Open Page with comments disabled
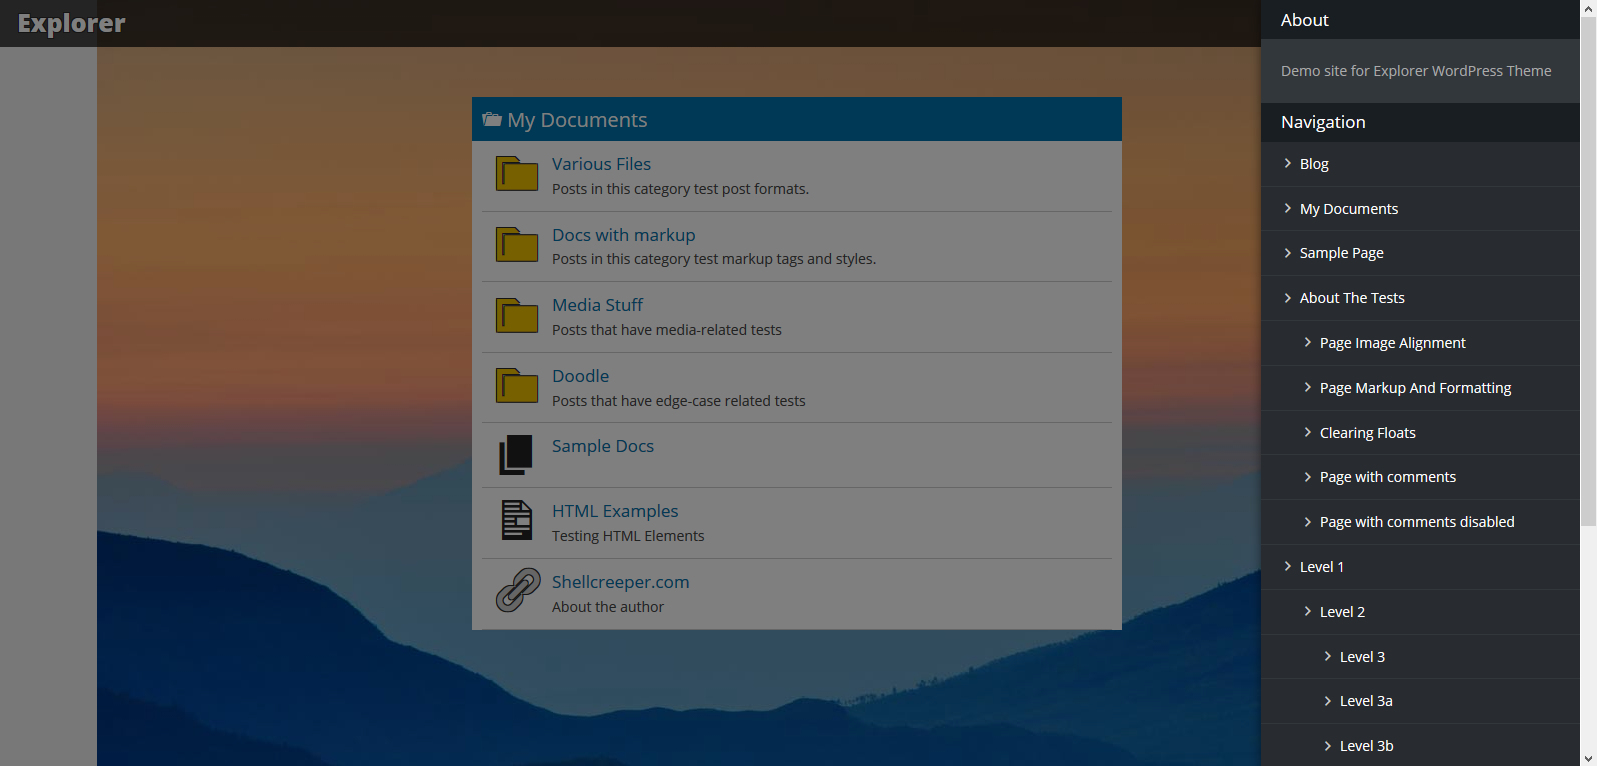This screenshot has width=1597, height=766. point(1416,522)
